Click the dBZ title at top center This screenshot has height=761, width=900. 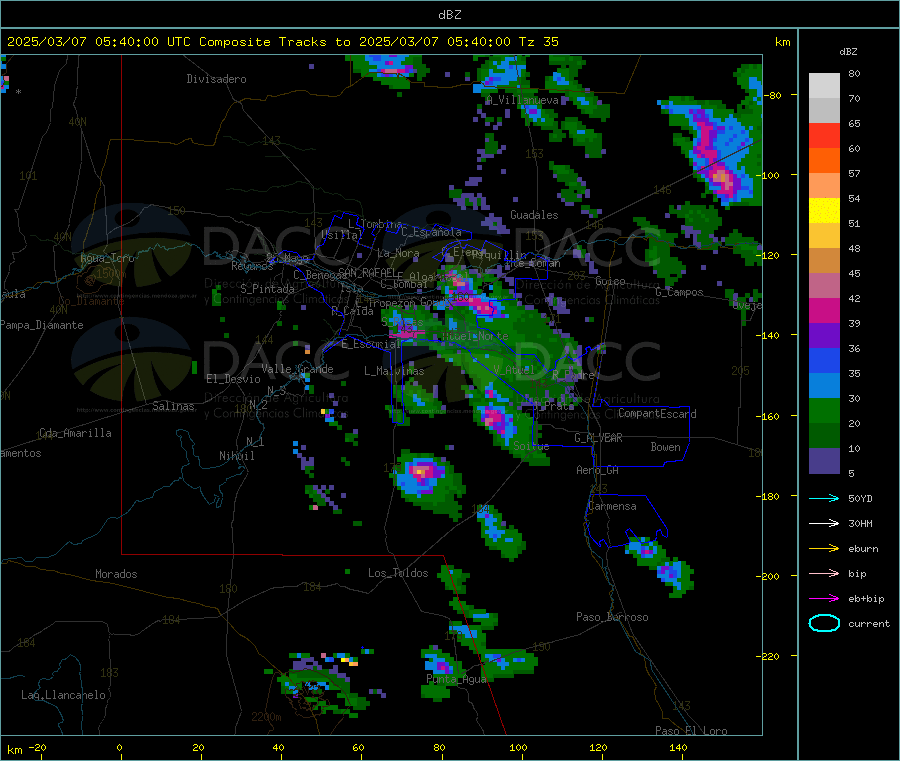tap(449, 15)
